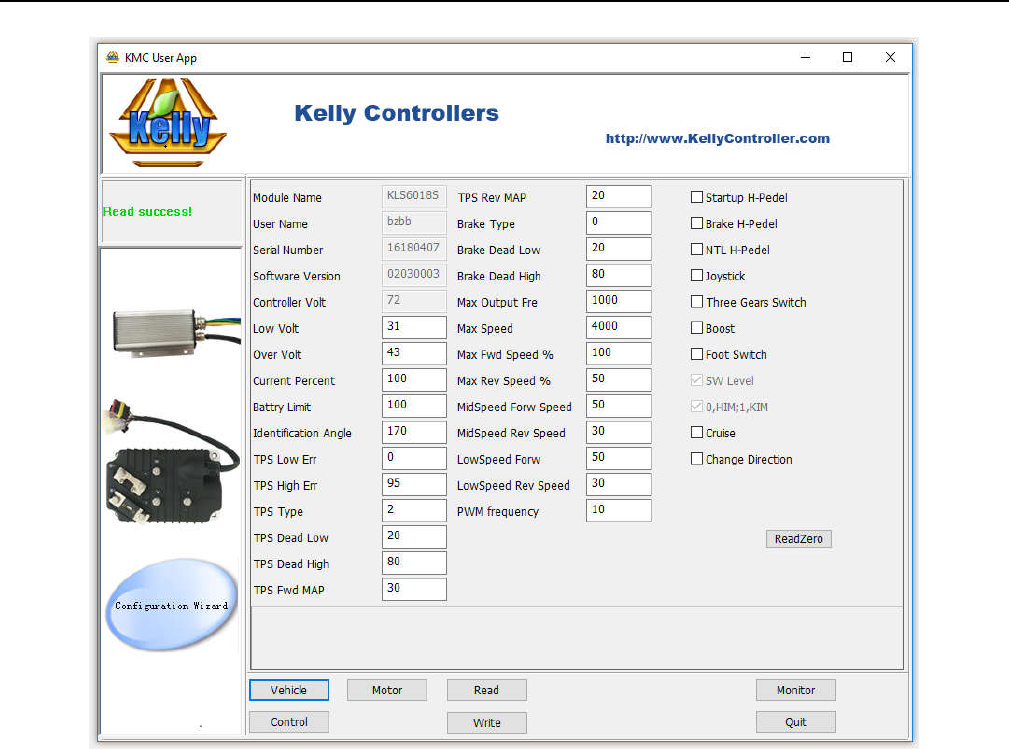This screenshot has width=1009, height=749.
Task: Click the Serial Number field 16180407
Action: click(414, 248)
